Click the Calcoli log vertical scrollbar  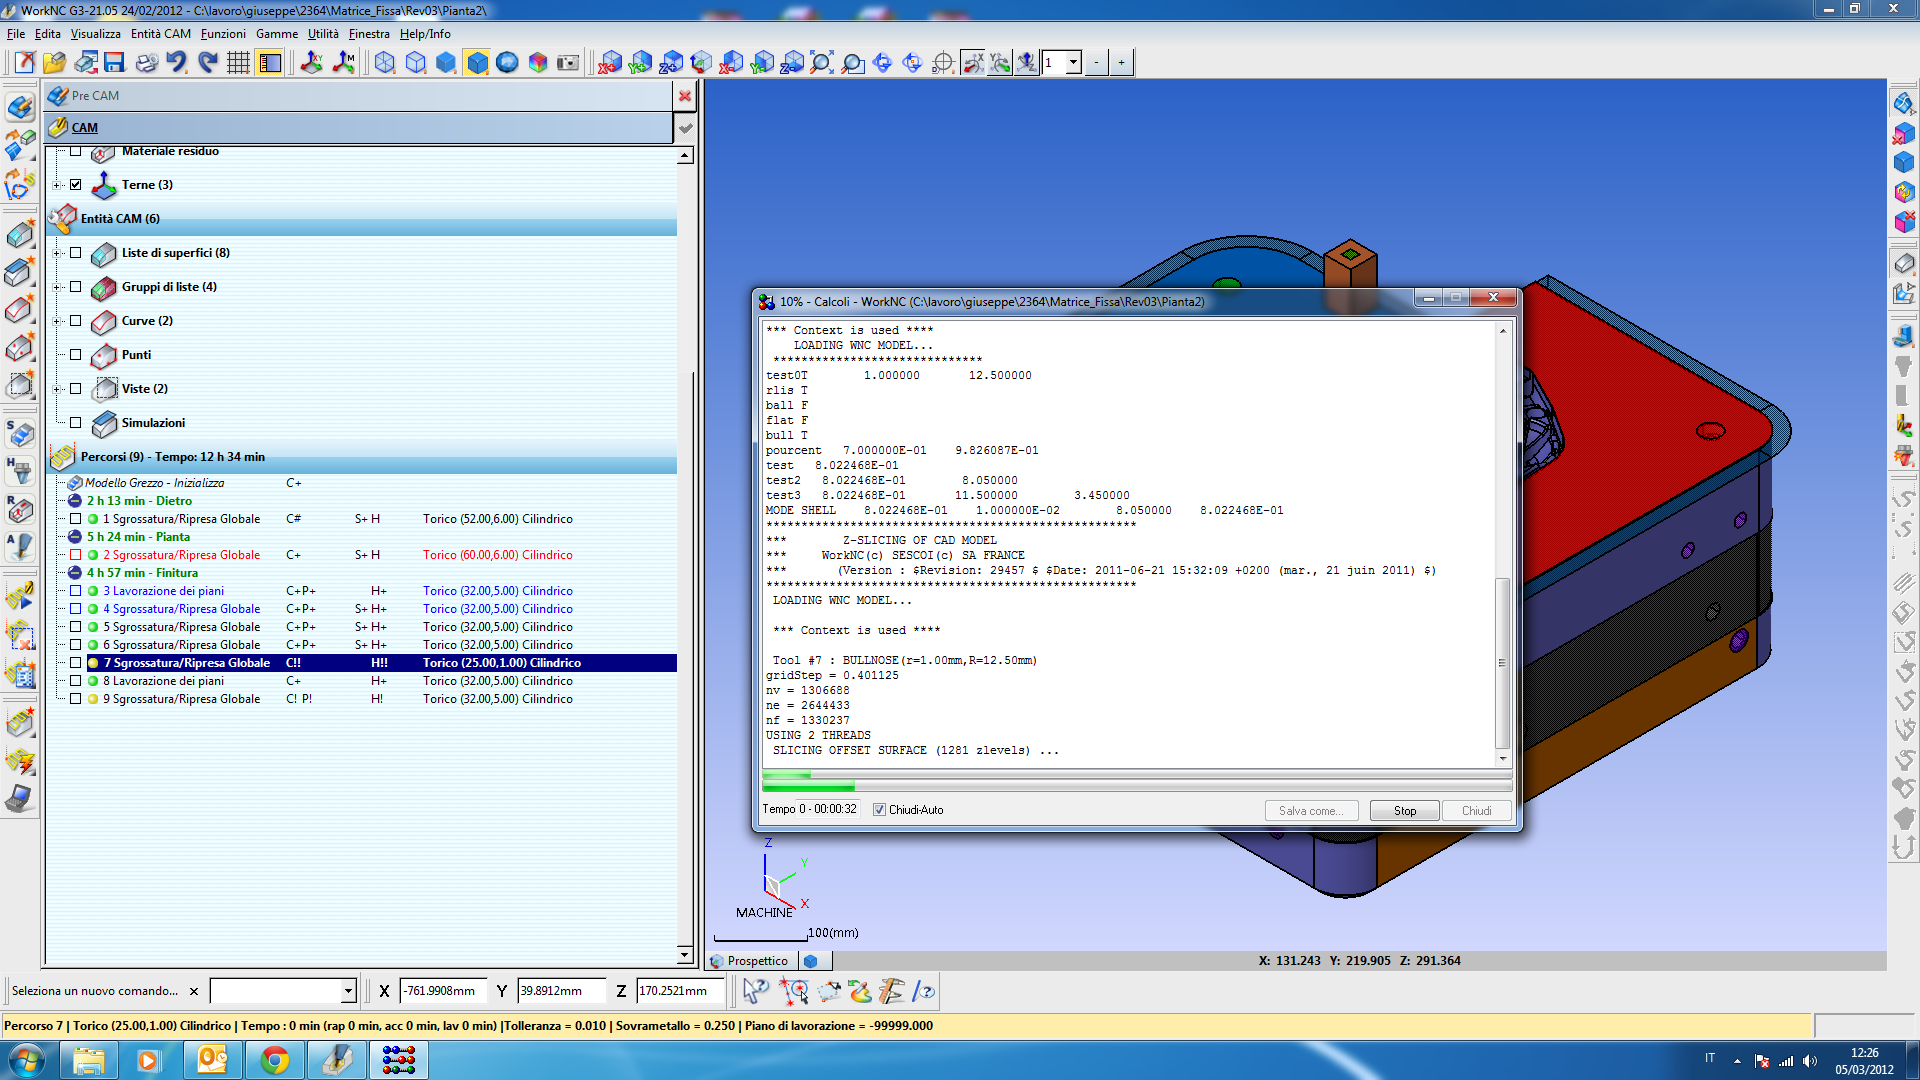(x=1502, y=545)
